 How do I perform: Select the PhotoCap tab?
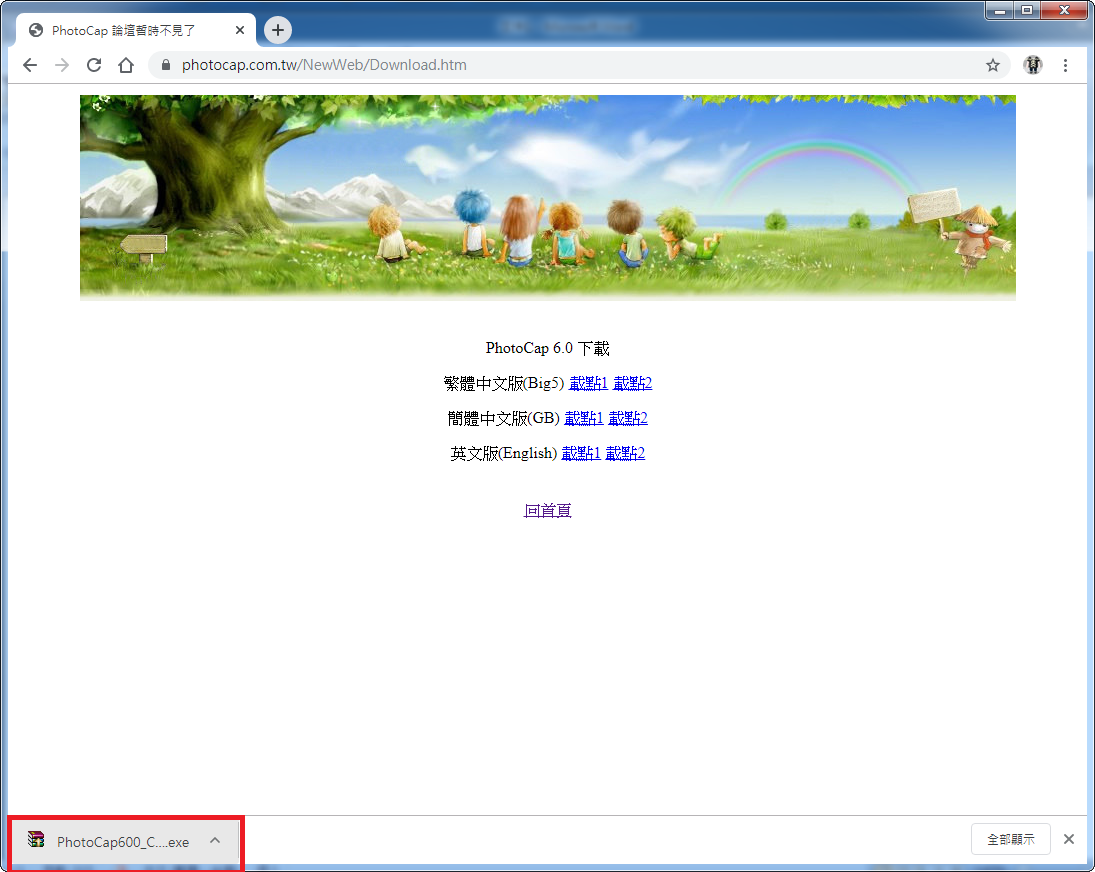136,30
